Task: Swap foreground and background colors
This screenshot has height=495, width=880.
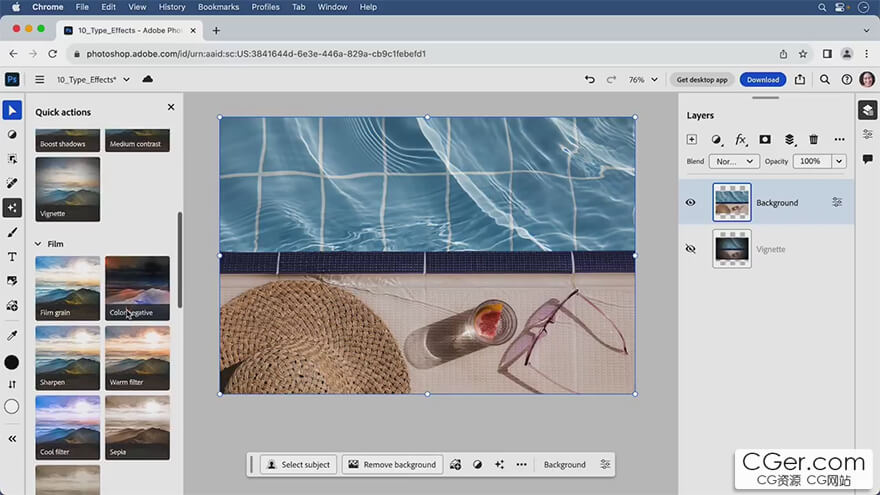Action: (x=12, y=384)
